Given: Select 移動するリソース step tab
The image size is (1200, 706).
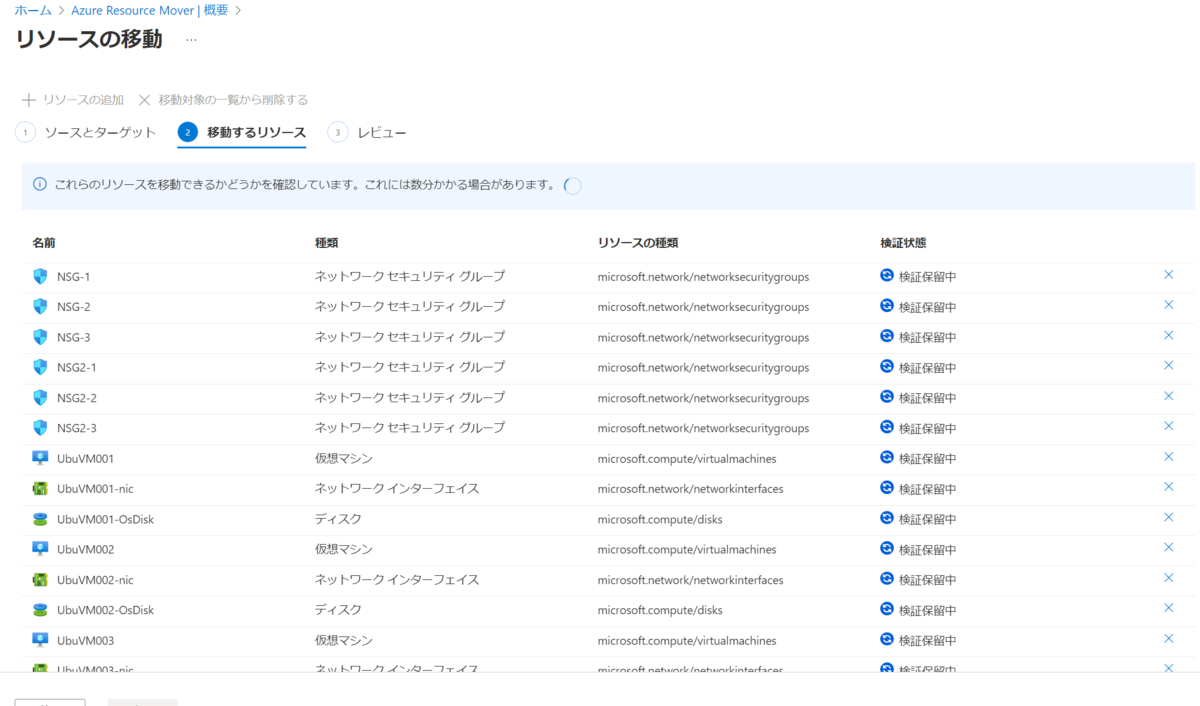Looking at the screenshot, I should click(242, 132).
